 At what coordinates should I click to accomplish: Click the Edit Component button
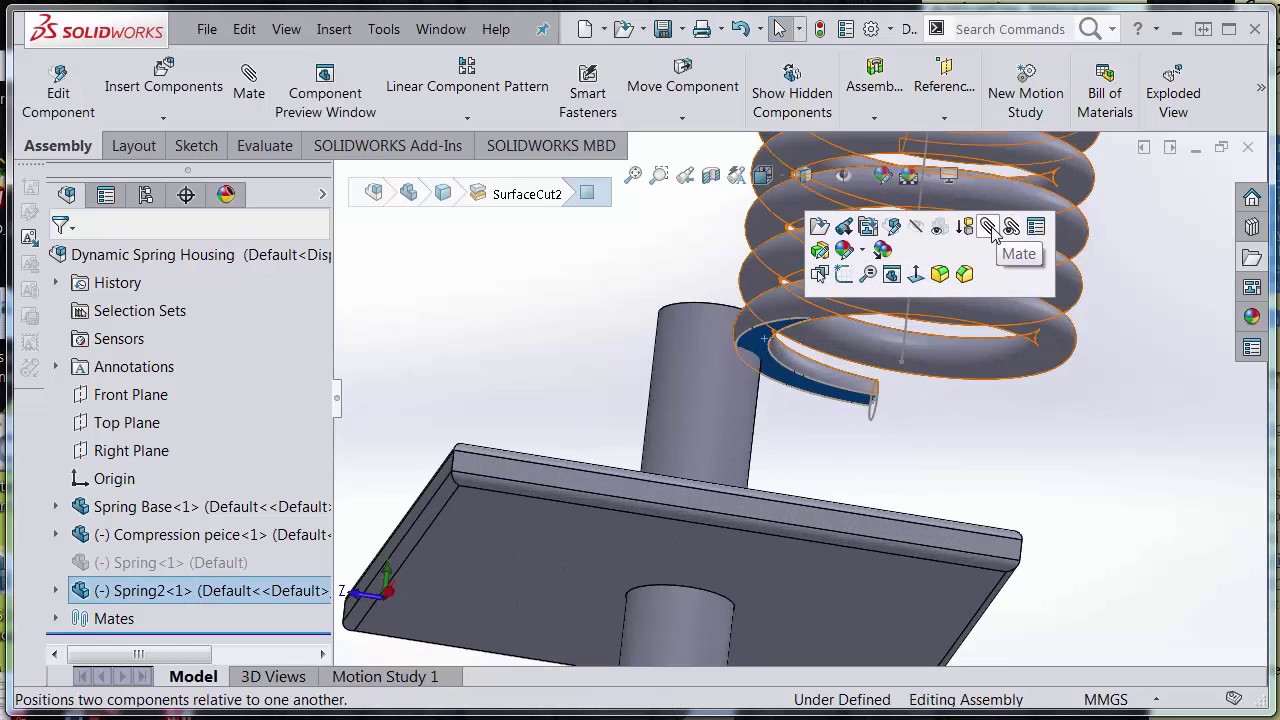(58, 92)
